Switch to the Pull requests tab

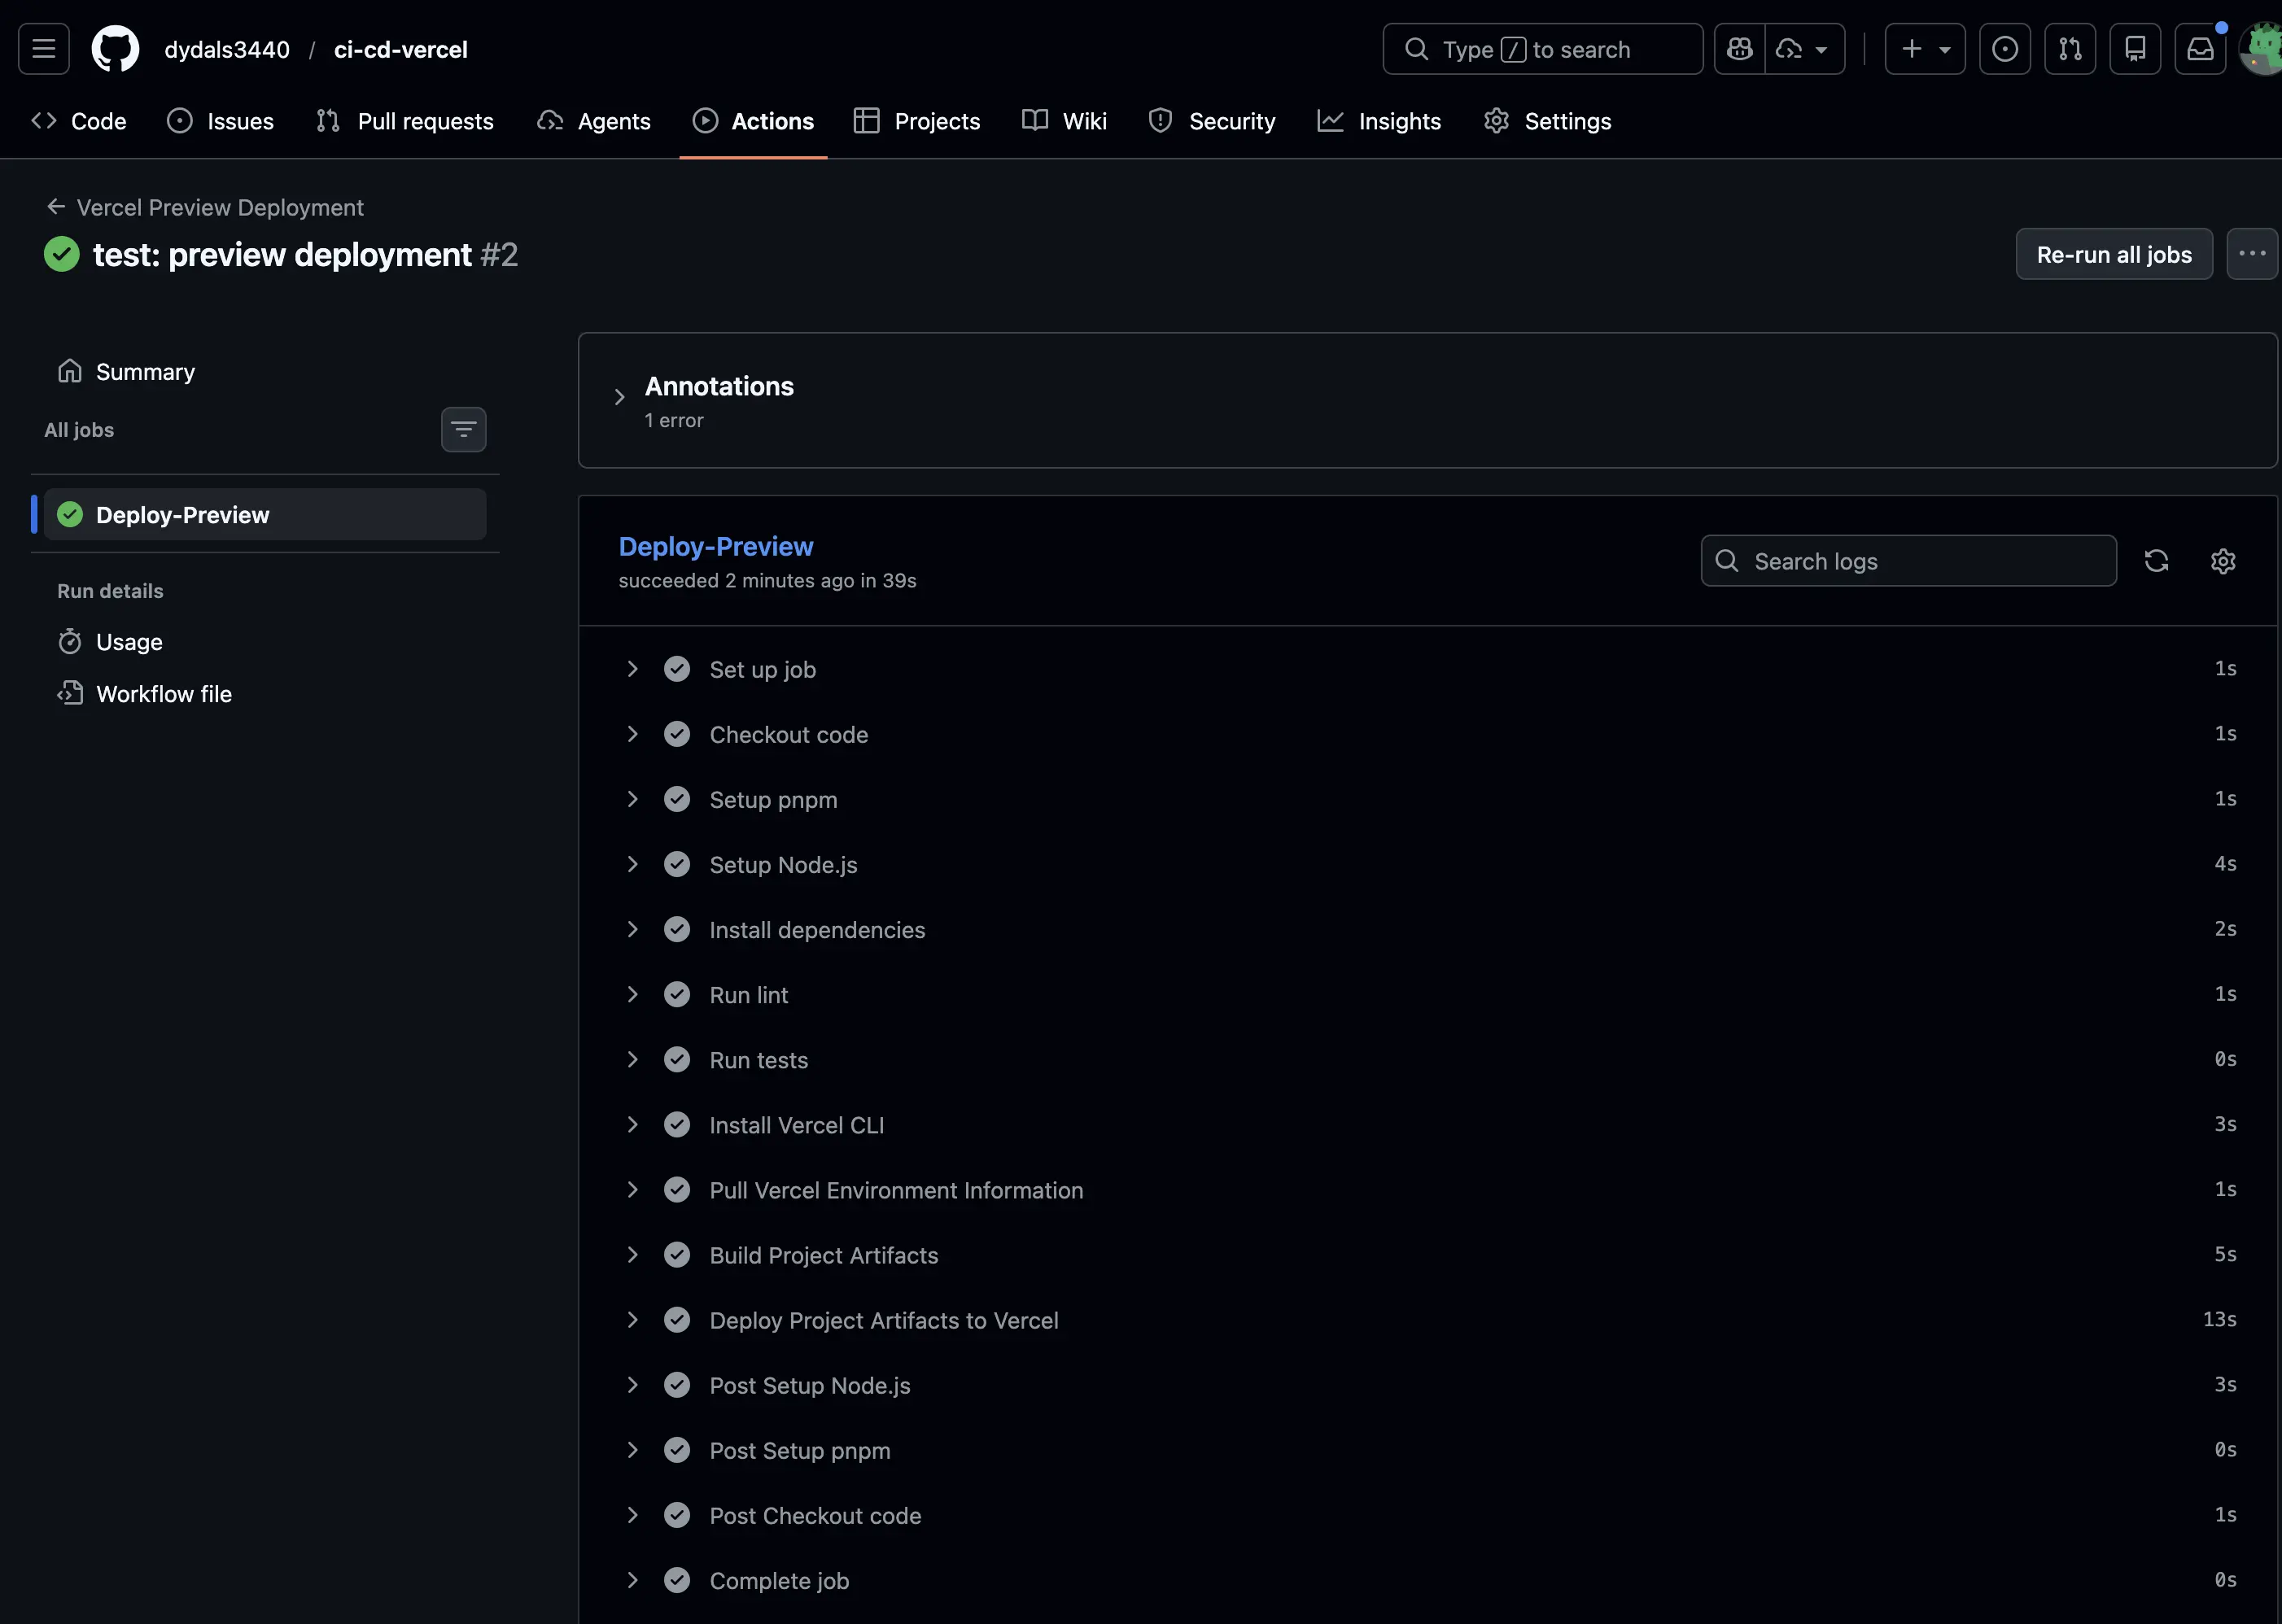(x=405, y=120)
